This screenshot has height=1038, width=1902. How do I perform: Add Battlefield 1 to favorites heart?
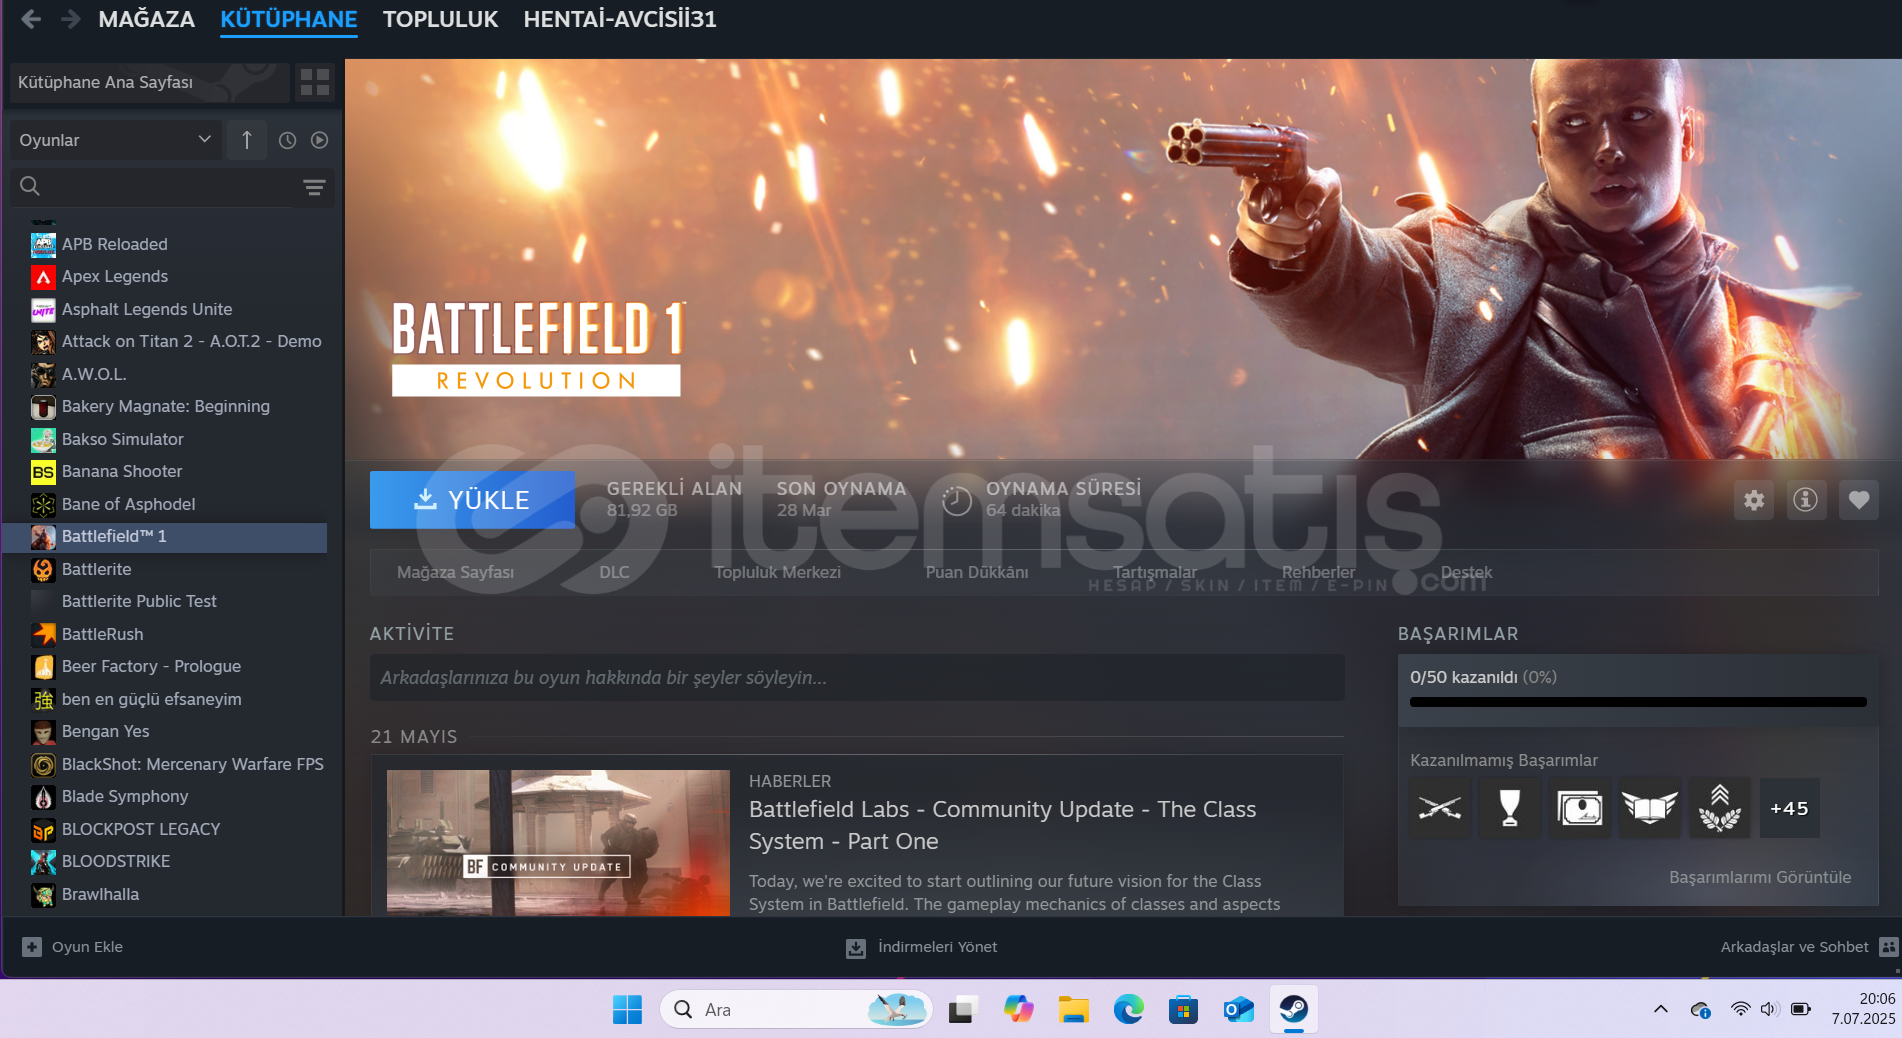[1859, 500]
